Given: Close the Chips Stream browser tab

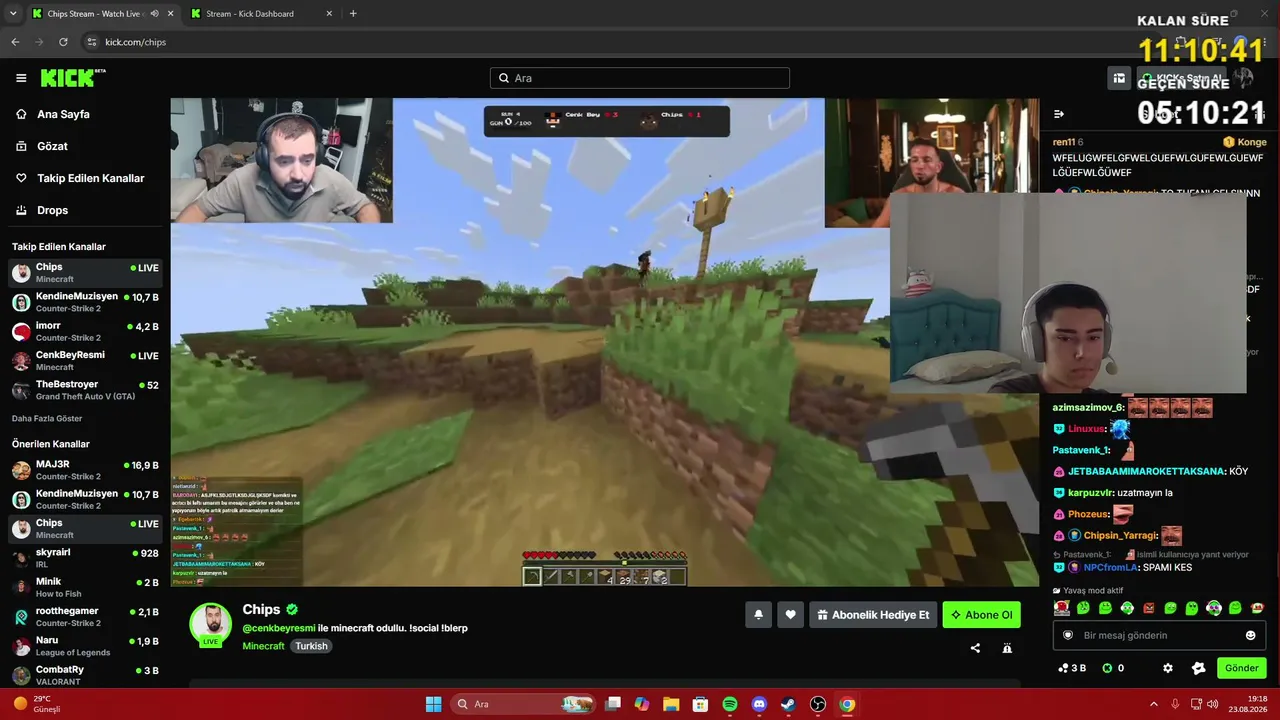Looking at the screenshot, I should coord(171,14).
